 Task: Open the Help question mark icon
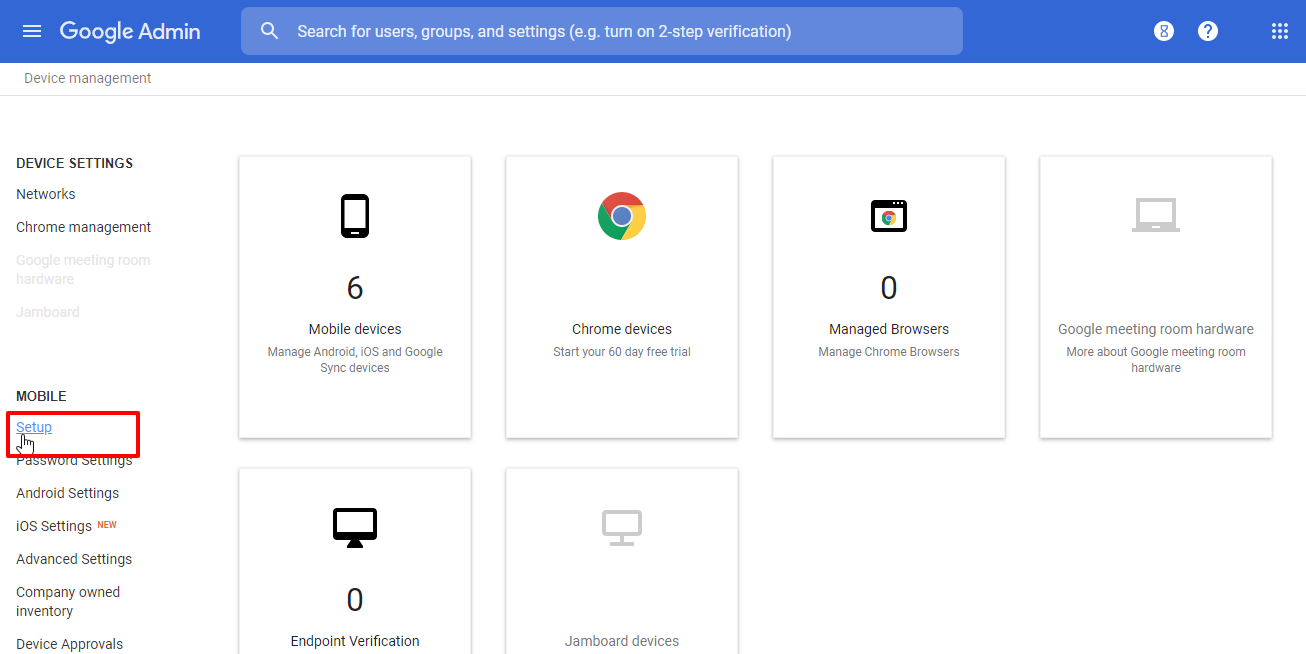click(1208, 31)
